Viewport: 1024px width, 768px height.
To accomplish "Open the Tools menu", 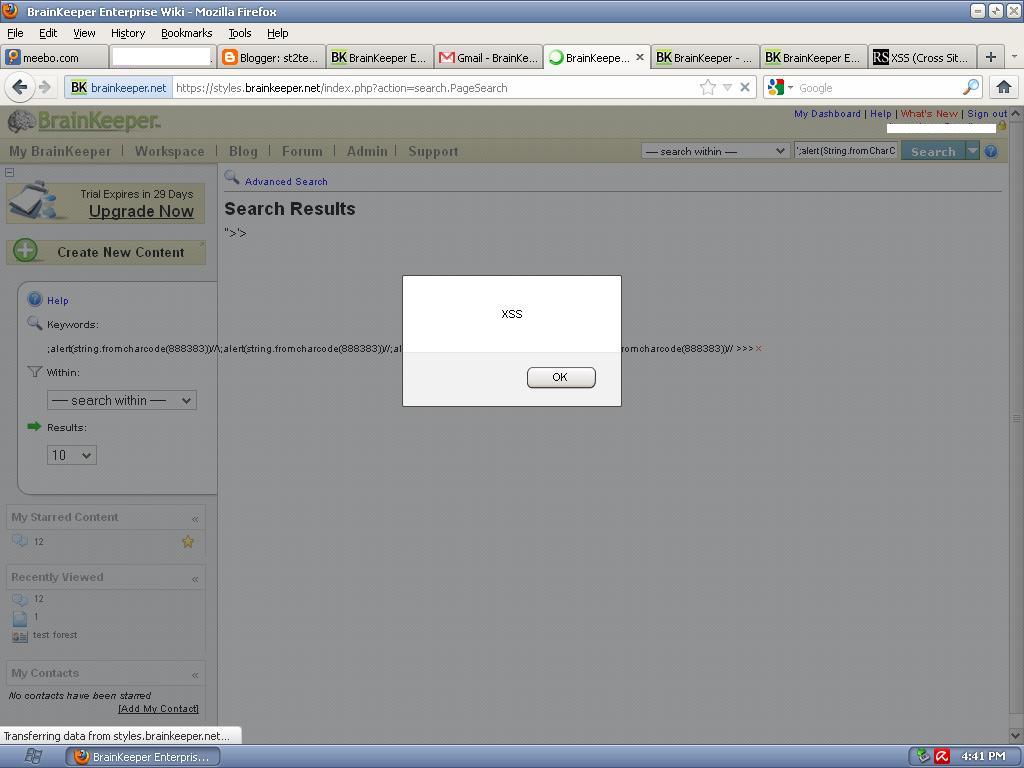I will coord(240,33).
